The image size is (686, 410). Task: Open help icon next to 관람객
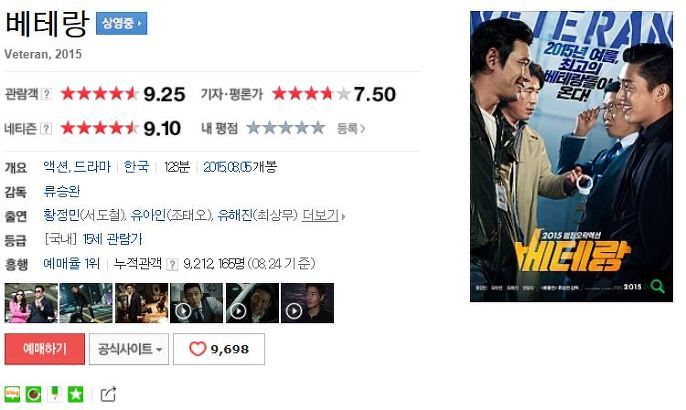[46, 94]
